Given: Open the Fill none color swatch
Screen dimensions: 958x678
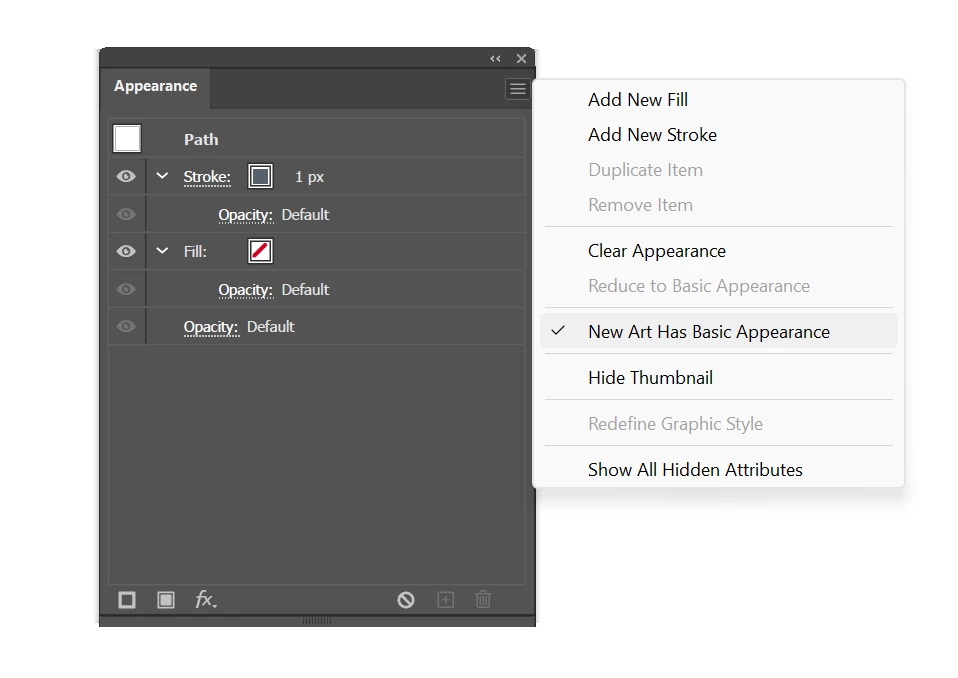Looking at the screenshot, I should click(x=260, y=251).
